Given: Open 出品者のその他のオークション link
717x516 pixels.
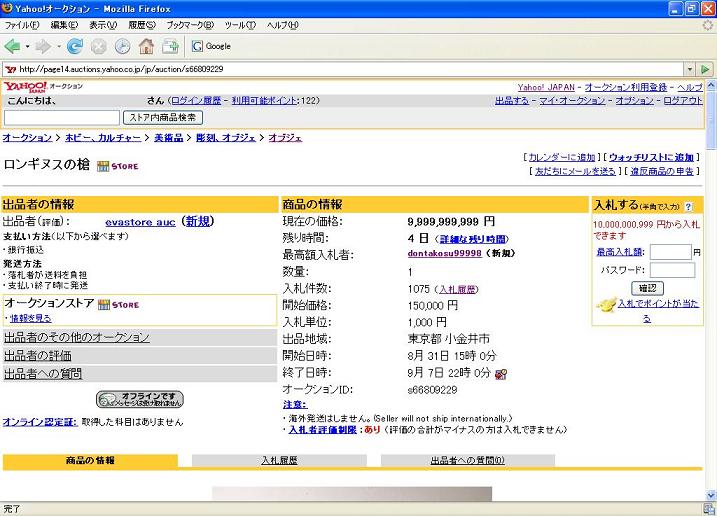Looking at the screenshot, I should point(77,338).
